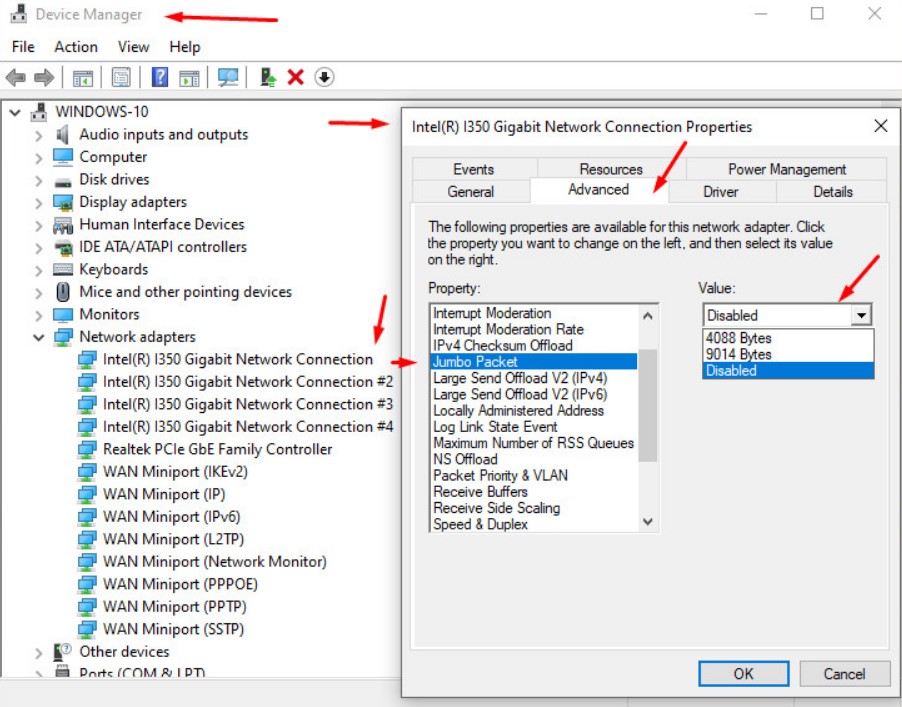Screen dimensions: 902x707
Task: Click the Forward arrow toolbar icon
Action: [44, 77]
